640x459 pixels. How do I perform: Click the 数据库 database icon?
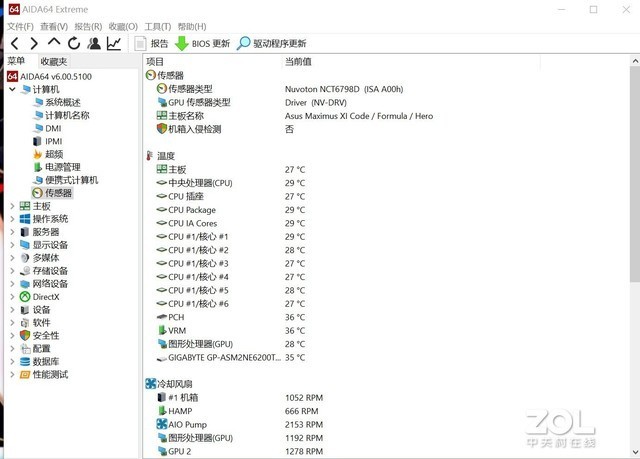25,361
